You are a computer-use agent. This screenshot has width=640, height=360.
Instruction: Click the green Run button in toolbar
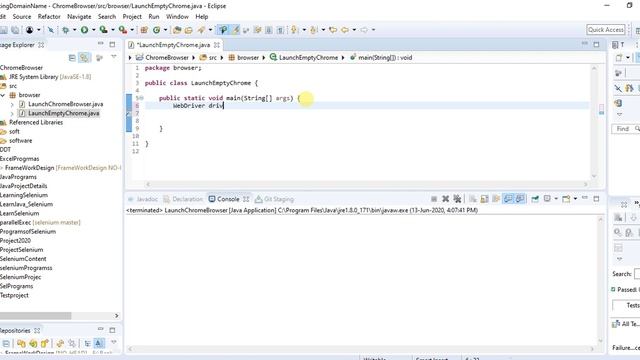(x=84, y=30)
